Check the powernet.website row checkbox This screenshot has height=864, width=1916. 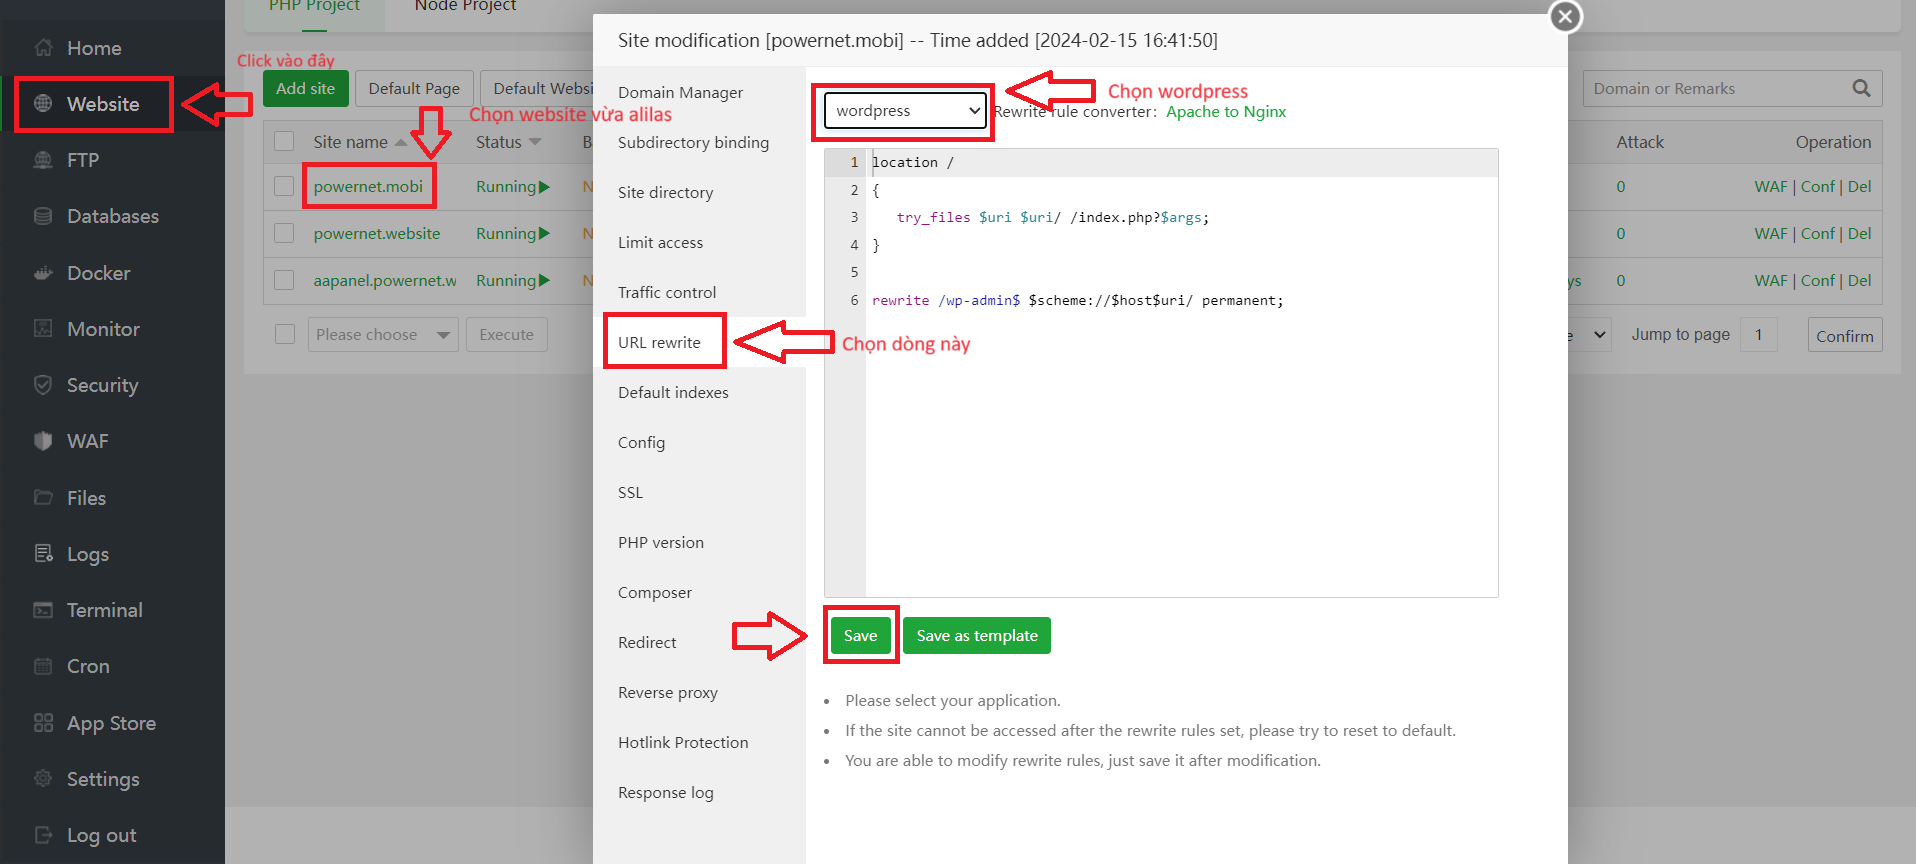tap(284, 234)
